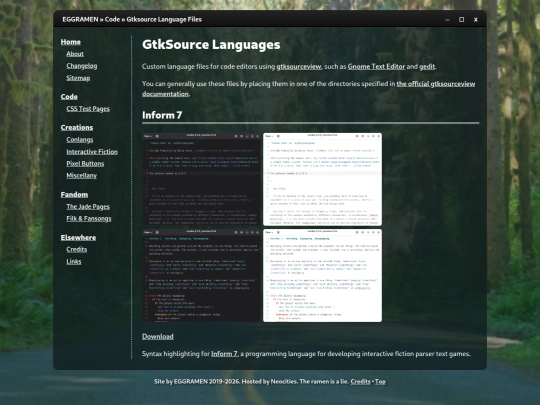The height and width of the screenshot is (405, 540).
Task: Go to Filk & Fansongs page
Action: 89,219
